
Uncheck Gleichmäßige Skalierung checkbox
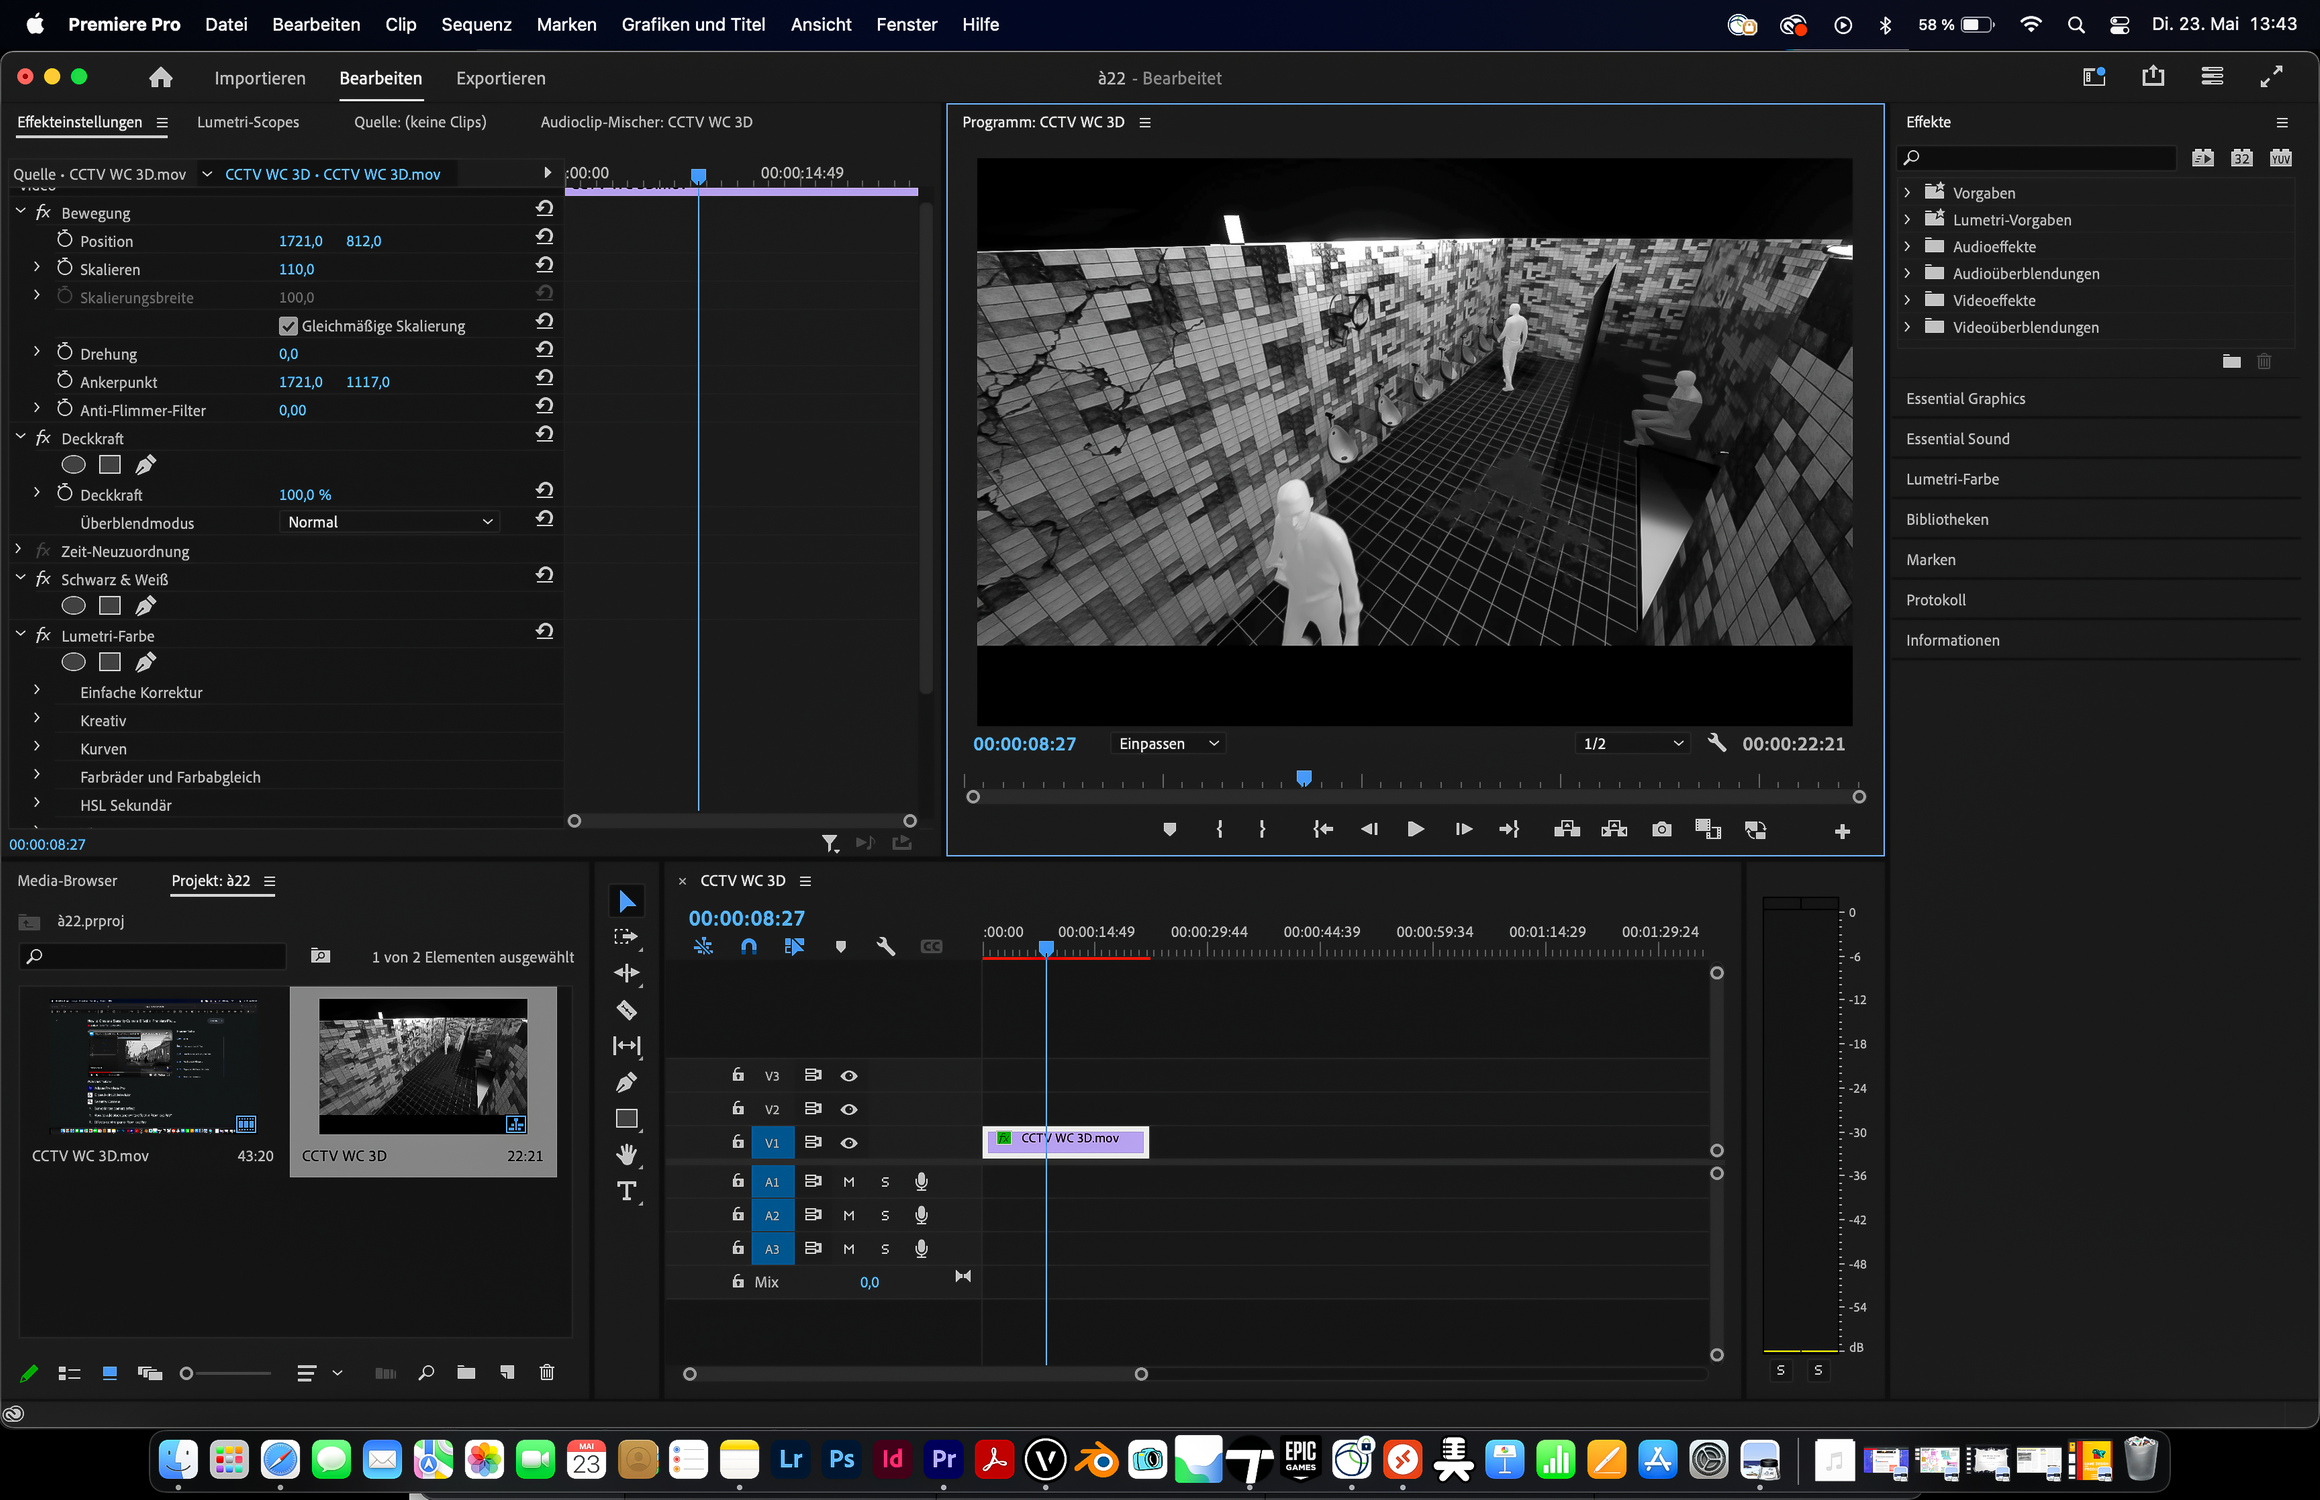tap(288, 326)
